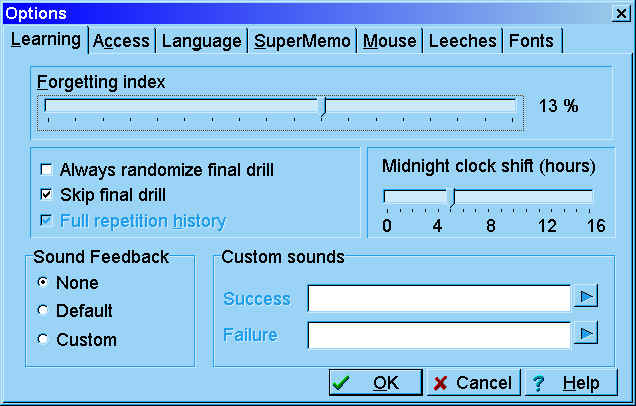636x406 pixels.
Task: Open Help for options dialog
Action: 568,383
